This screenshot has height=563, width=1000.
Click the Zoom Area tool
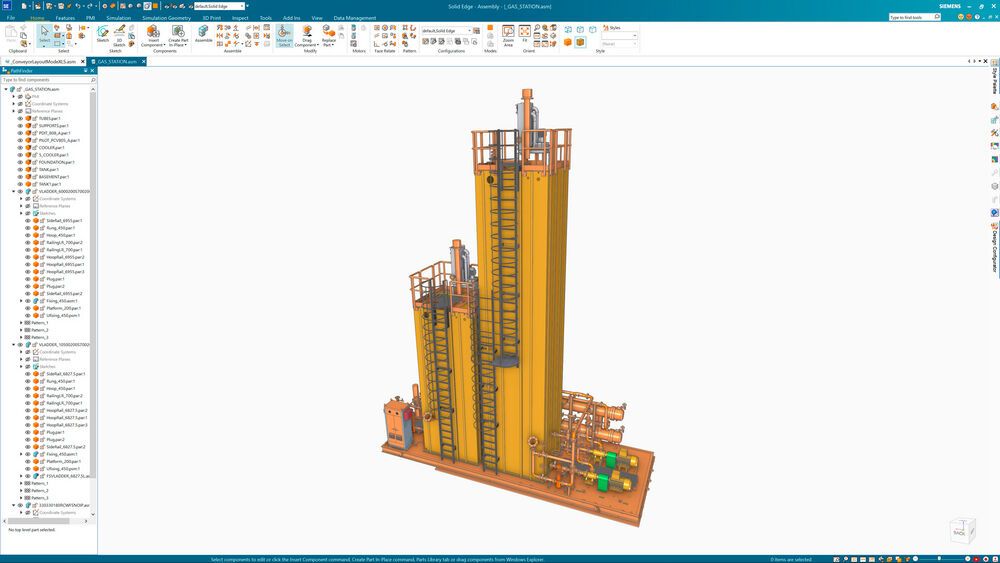pyautogui.click(x=508, y=35)
